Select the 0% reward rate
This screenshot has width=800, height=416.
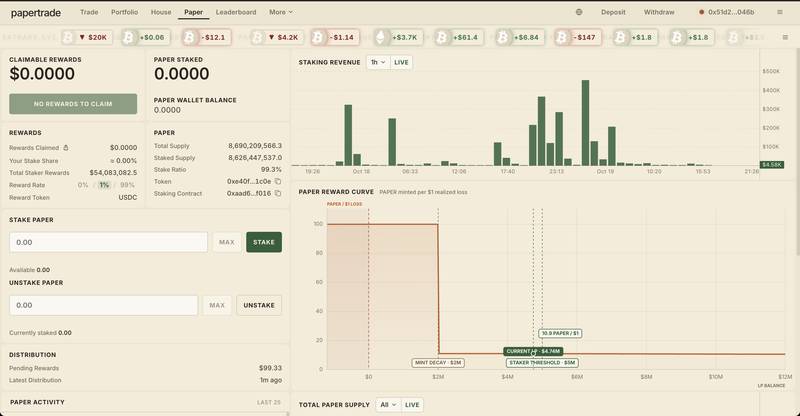click(83, 185)
